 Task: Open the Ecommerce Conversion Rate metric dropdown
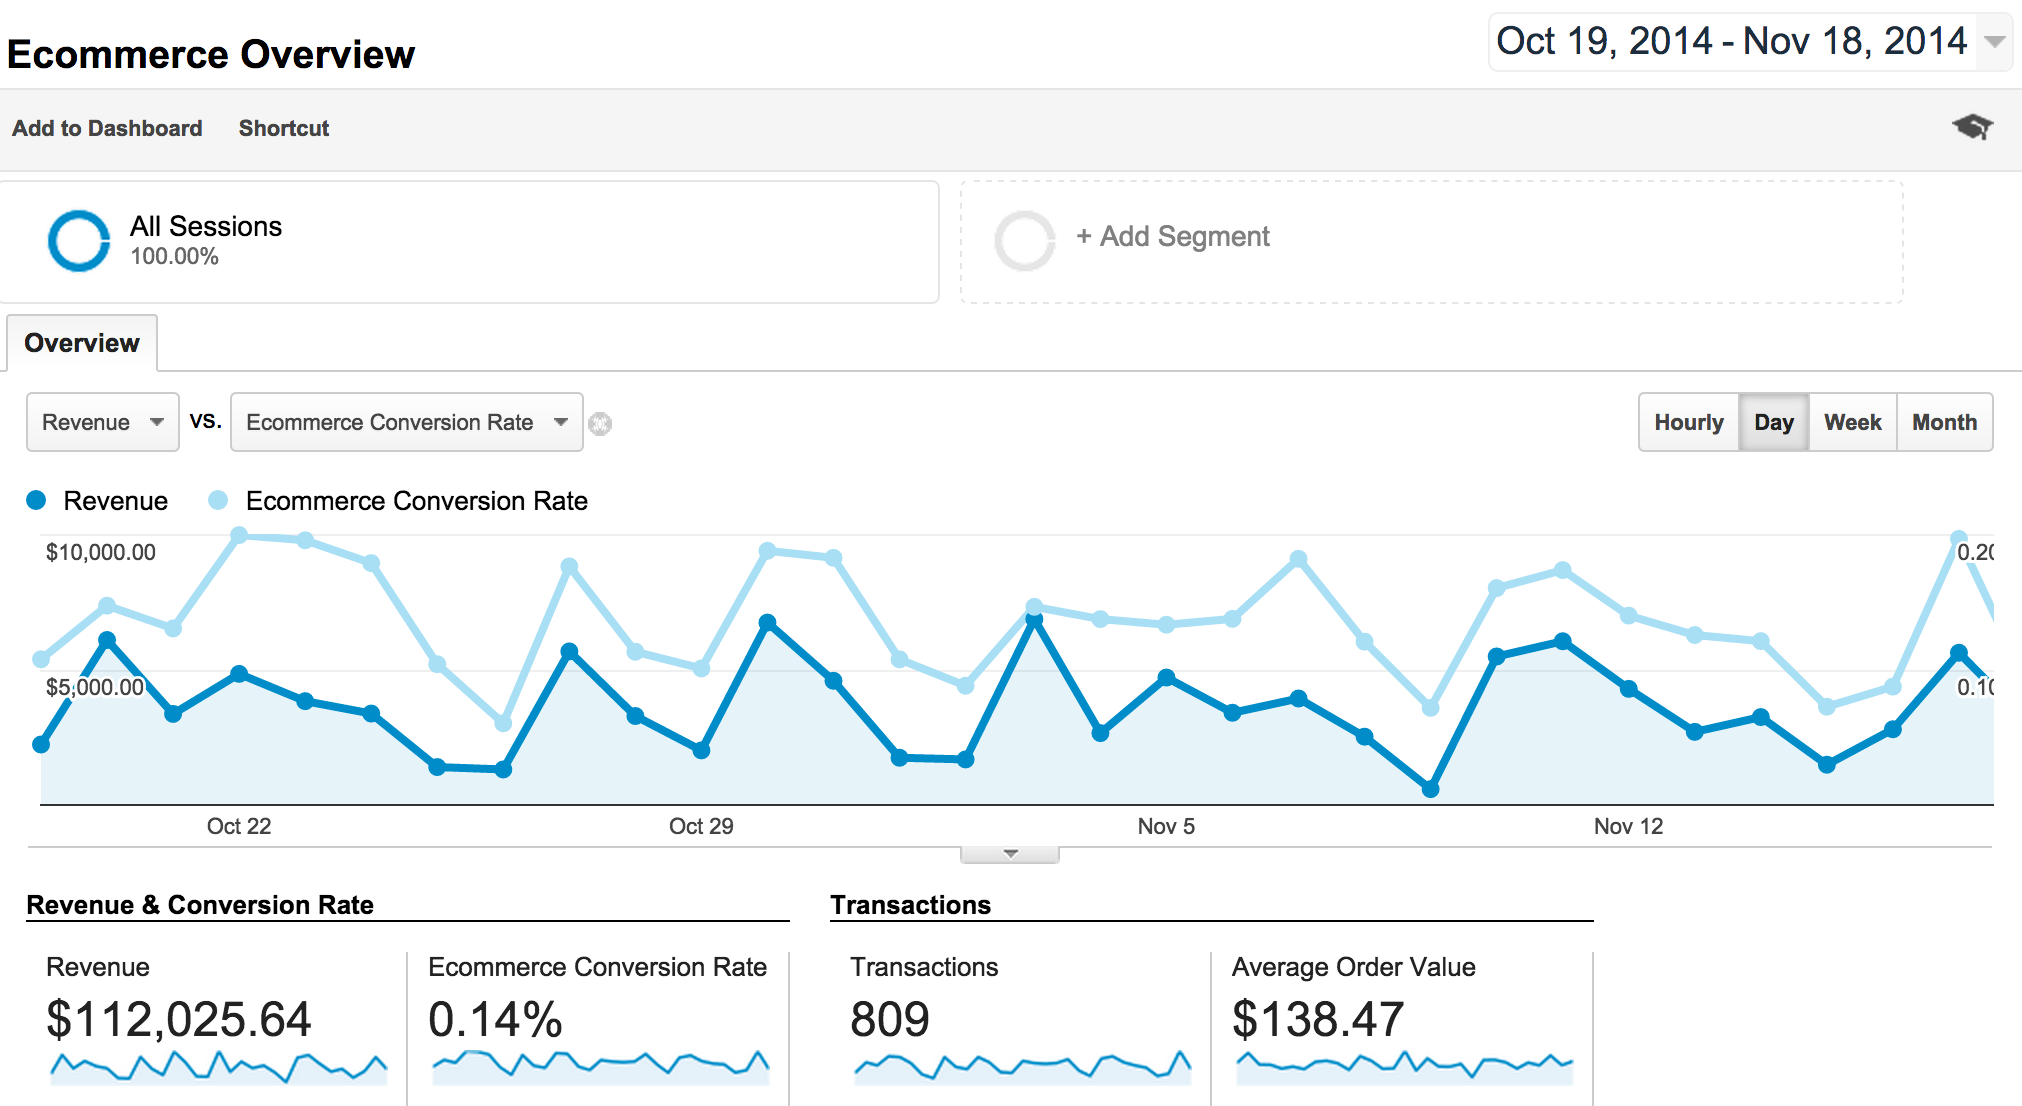(407, 422)
